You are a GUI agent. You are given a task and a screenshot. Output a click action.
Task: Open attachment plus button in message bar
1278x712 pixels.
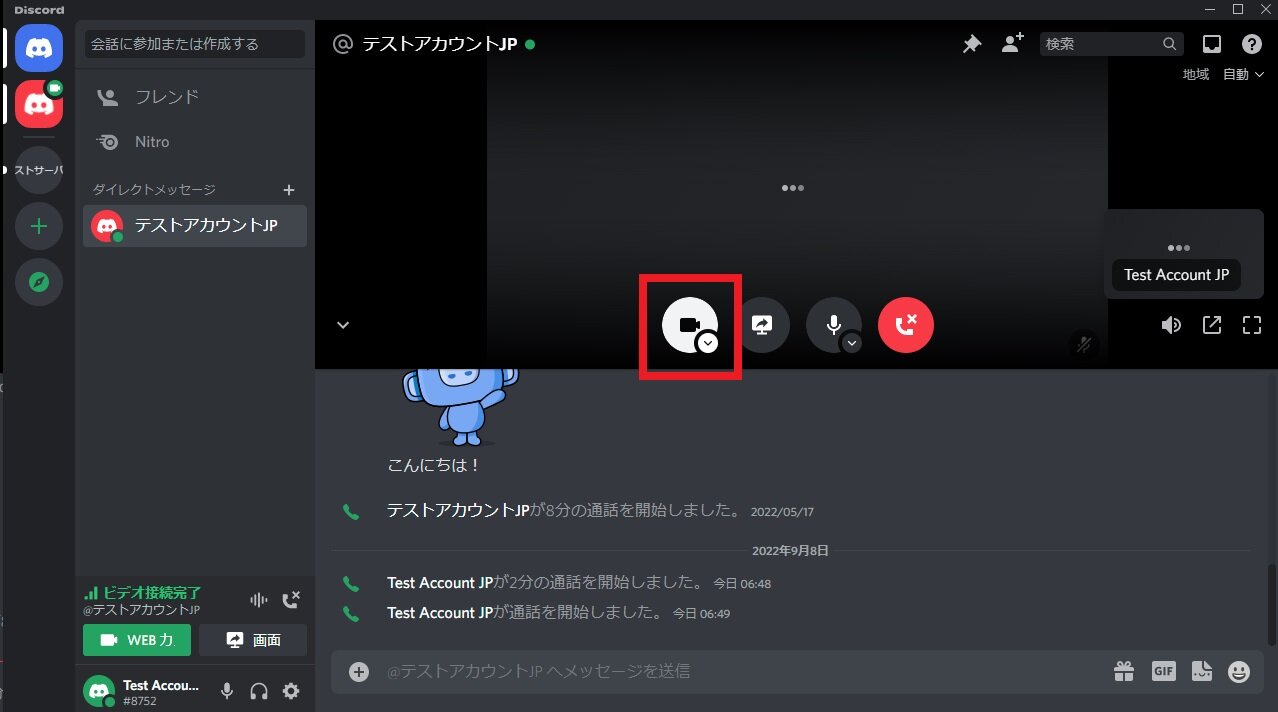[x=359, y=672]
